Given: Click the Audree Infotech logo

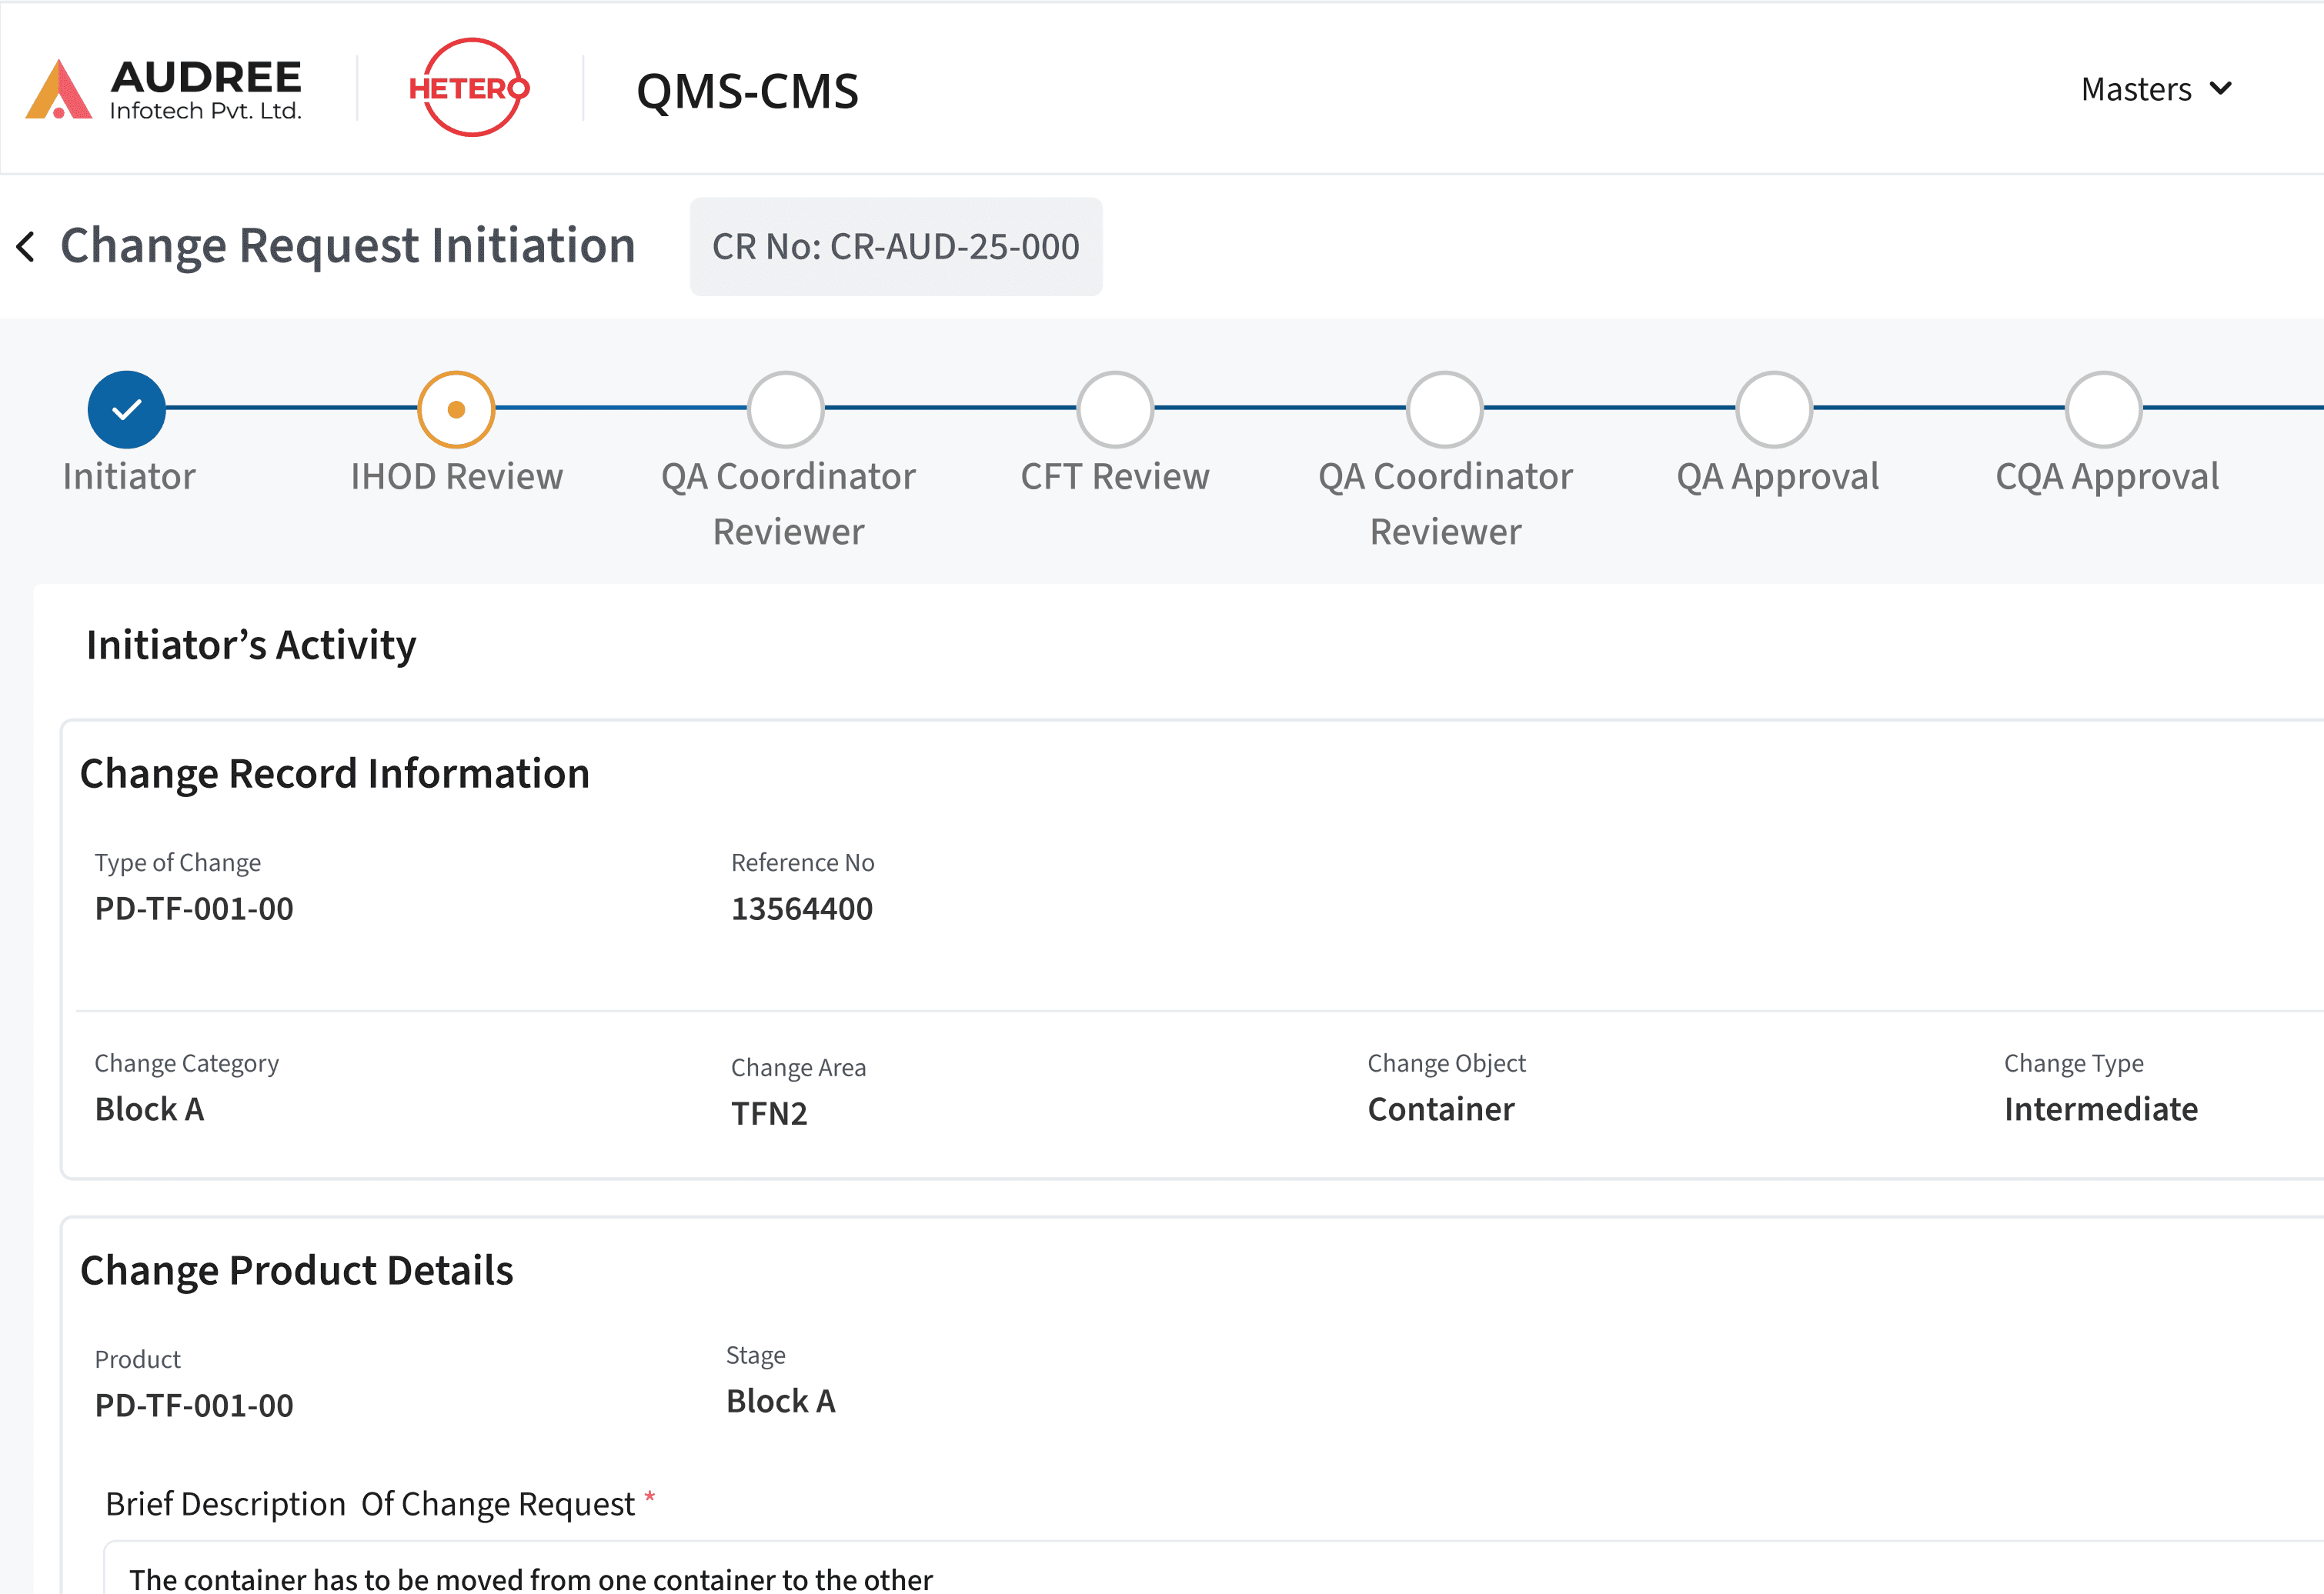Looking at the screenshot, I should tap(163, 88).
